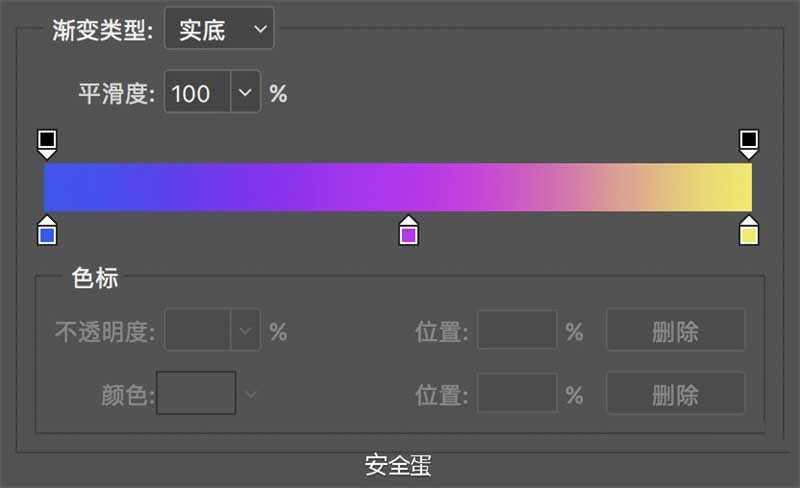
Task: Click the 渐变类型 label
Action: [103, 30]
